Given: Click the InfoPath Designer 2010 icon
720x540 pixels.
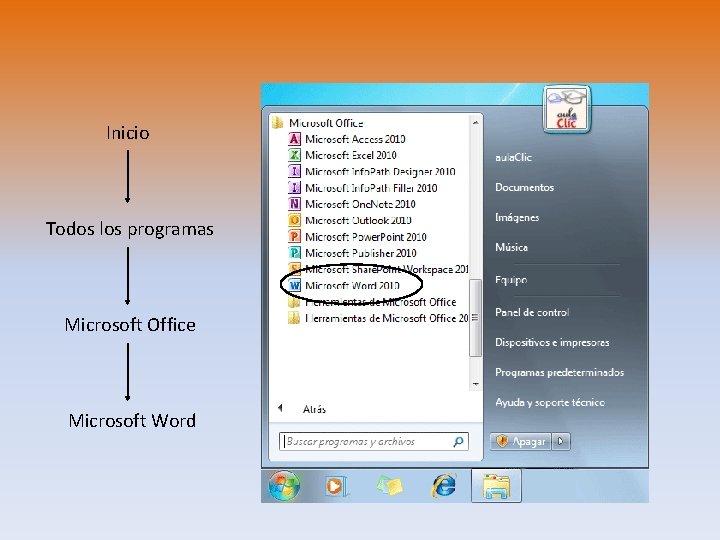Looking at the screenshot, I should 294,171.
